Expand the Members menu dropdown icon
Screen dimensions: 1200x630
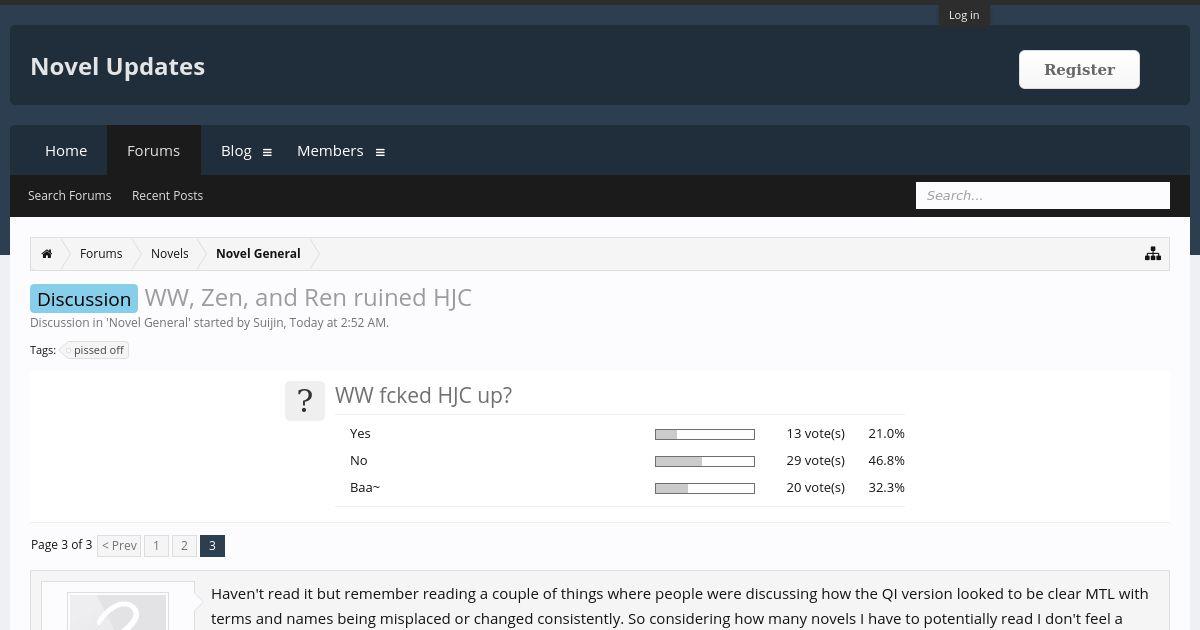(380, 152)
